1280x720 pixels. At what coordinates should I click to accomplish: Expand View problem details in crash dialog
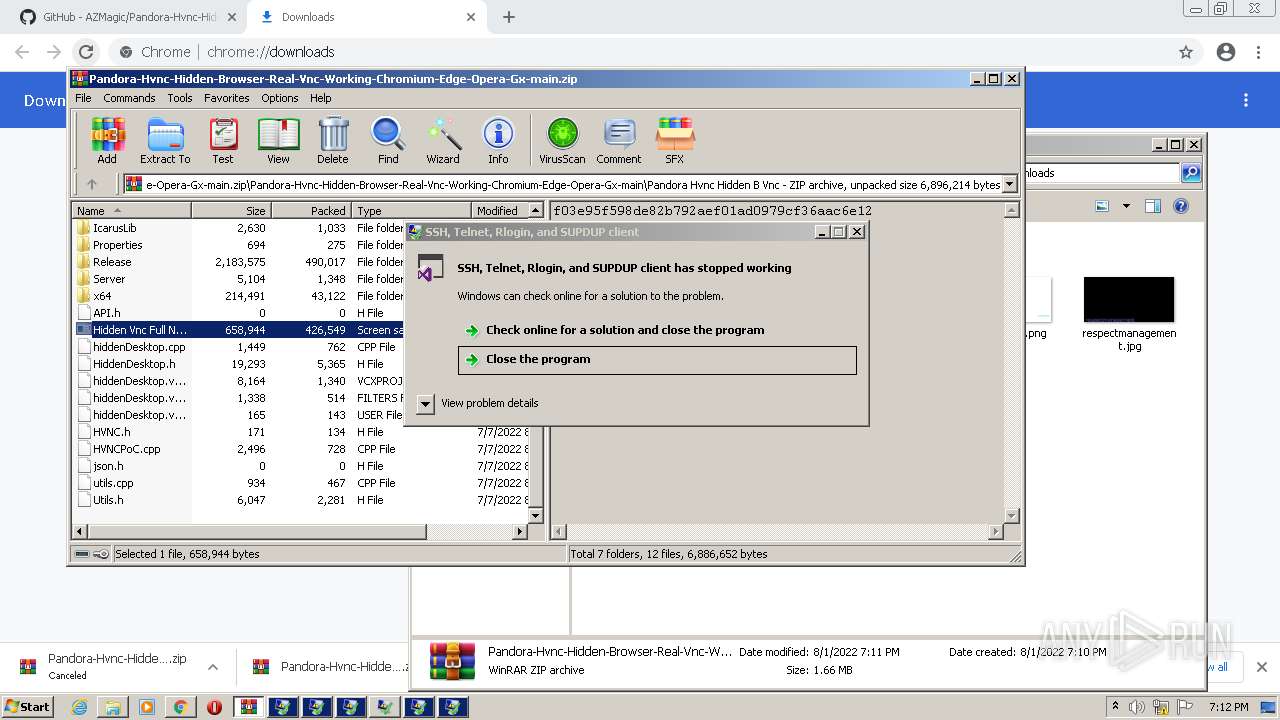[425, 403]
